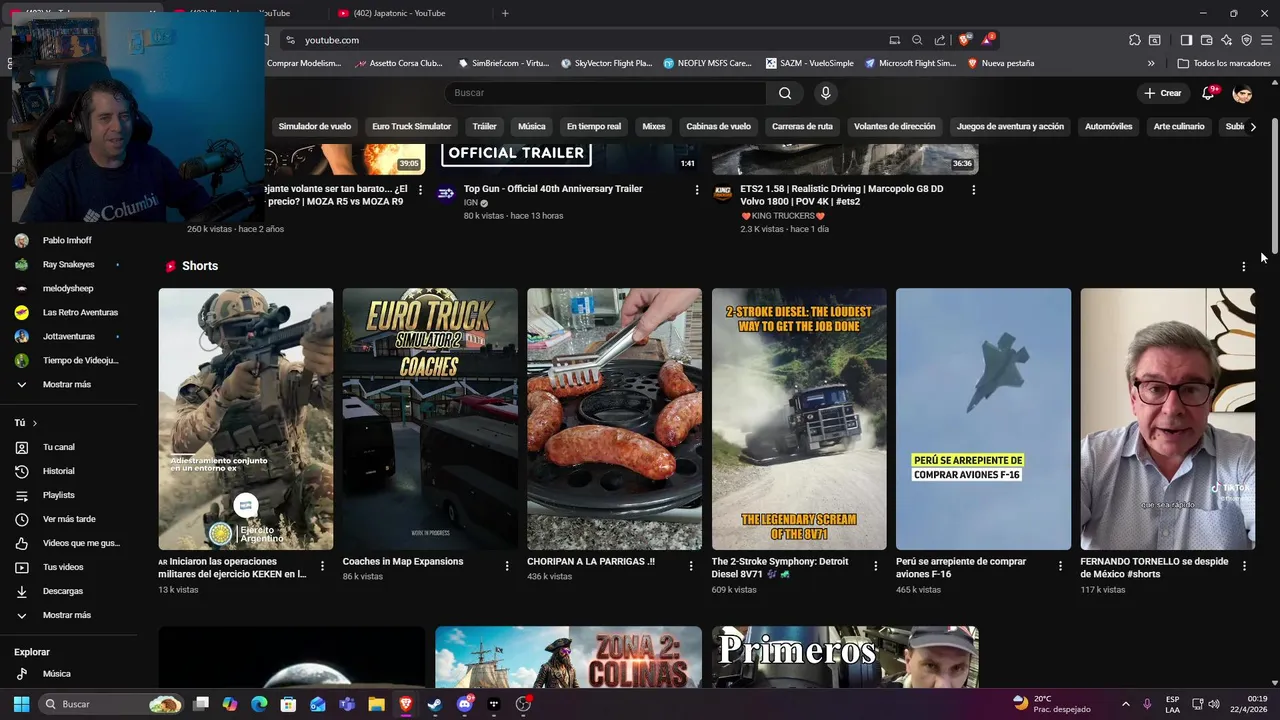Screen dimensions: 1280x720
Task: Open the Ejercito Argentino KEKEN short thumbnail
Action: pyautogui.click(x=245, y=419)
